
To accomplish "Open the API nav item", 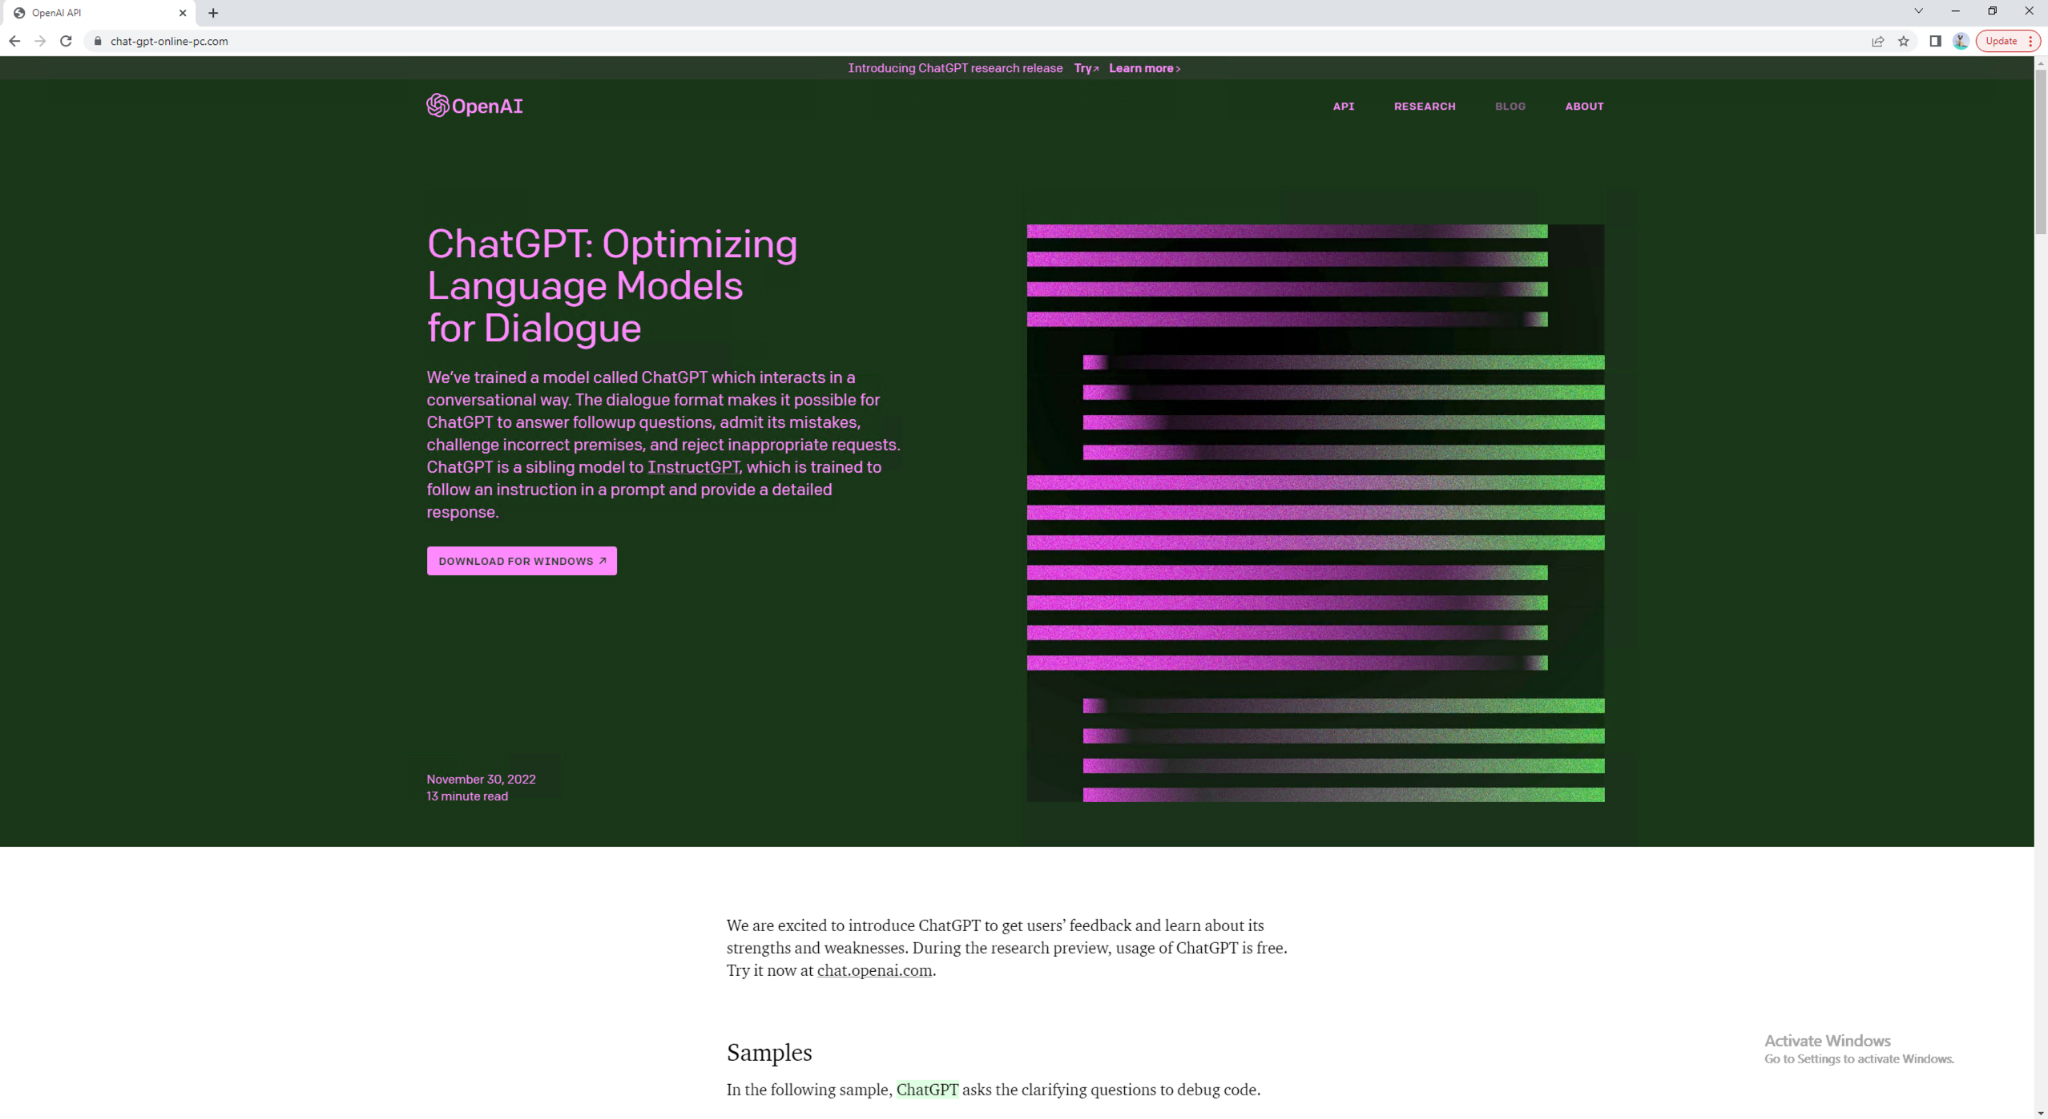I will pyautogui.click(x=1343, y=106).
